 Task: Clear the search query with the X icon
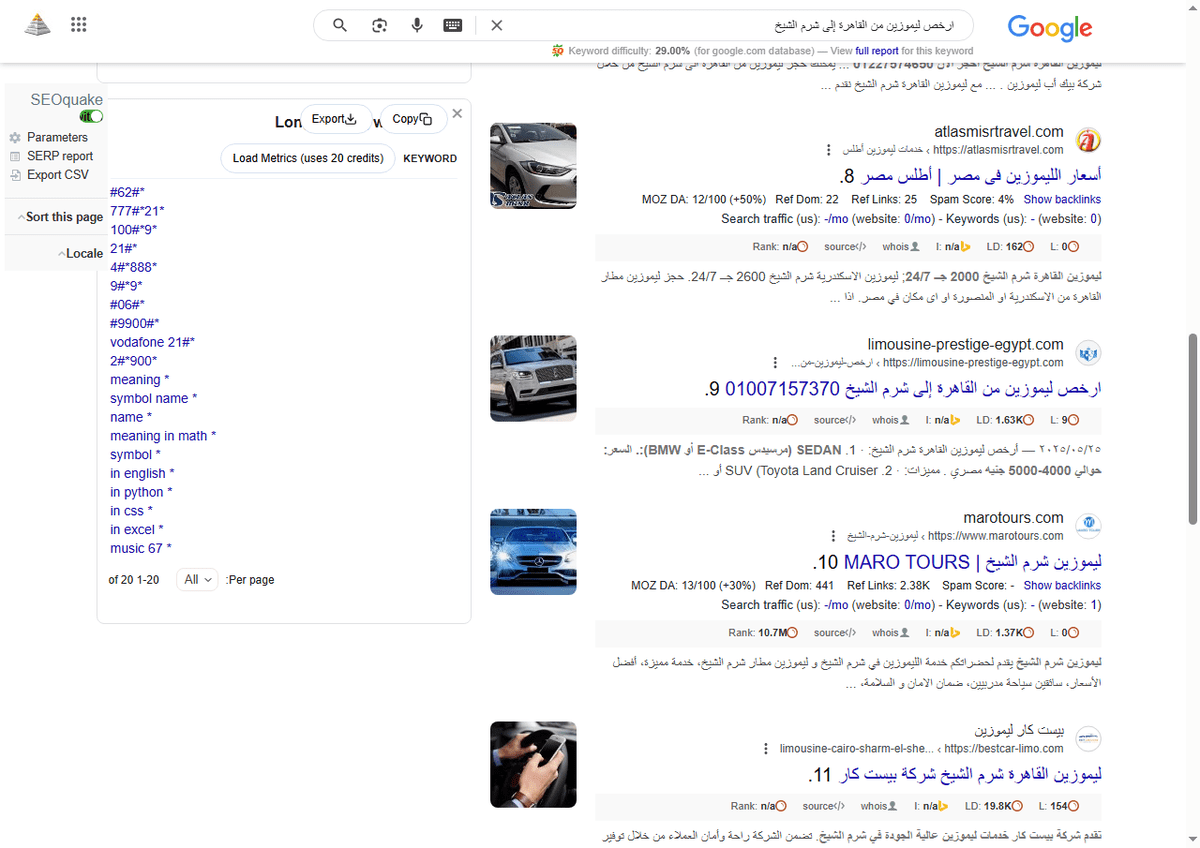[x=496, y=25]
